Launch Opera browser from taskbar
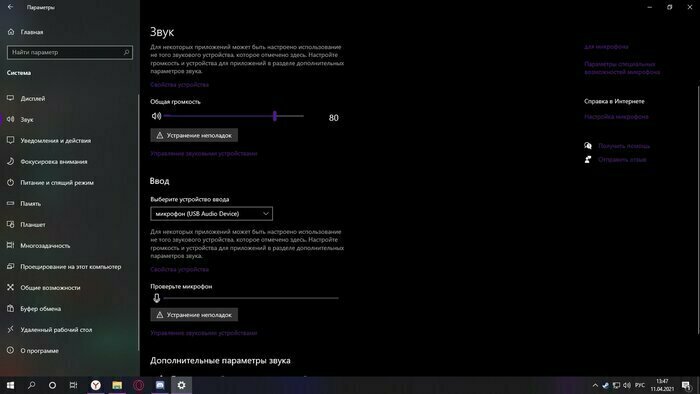This screenshot has height=394, width=700. 138,385
